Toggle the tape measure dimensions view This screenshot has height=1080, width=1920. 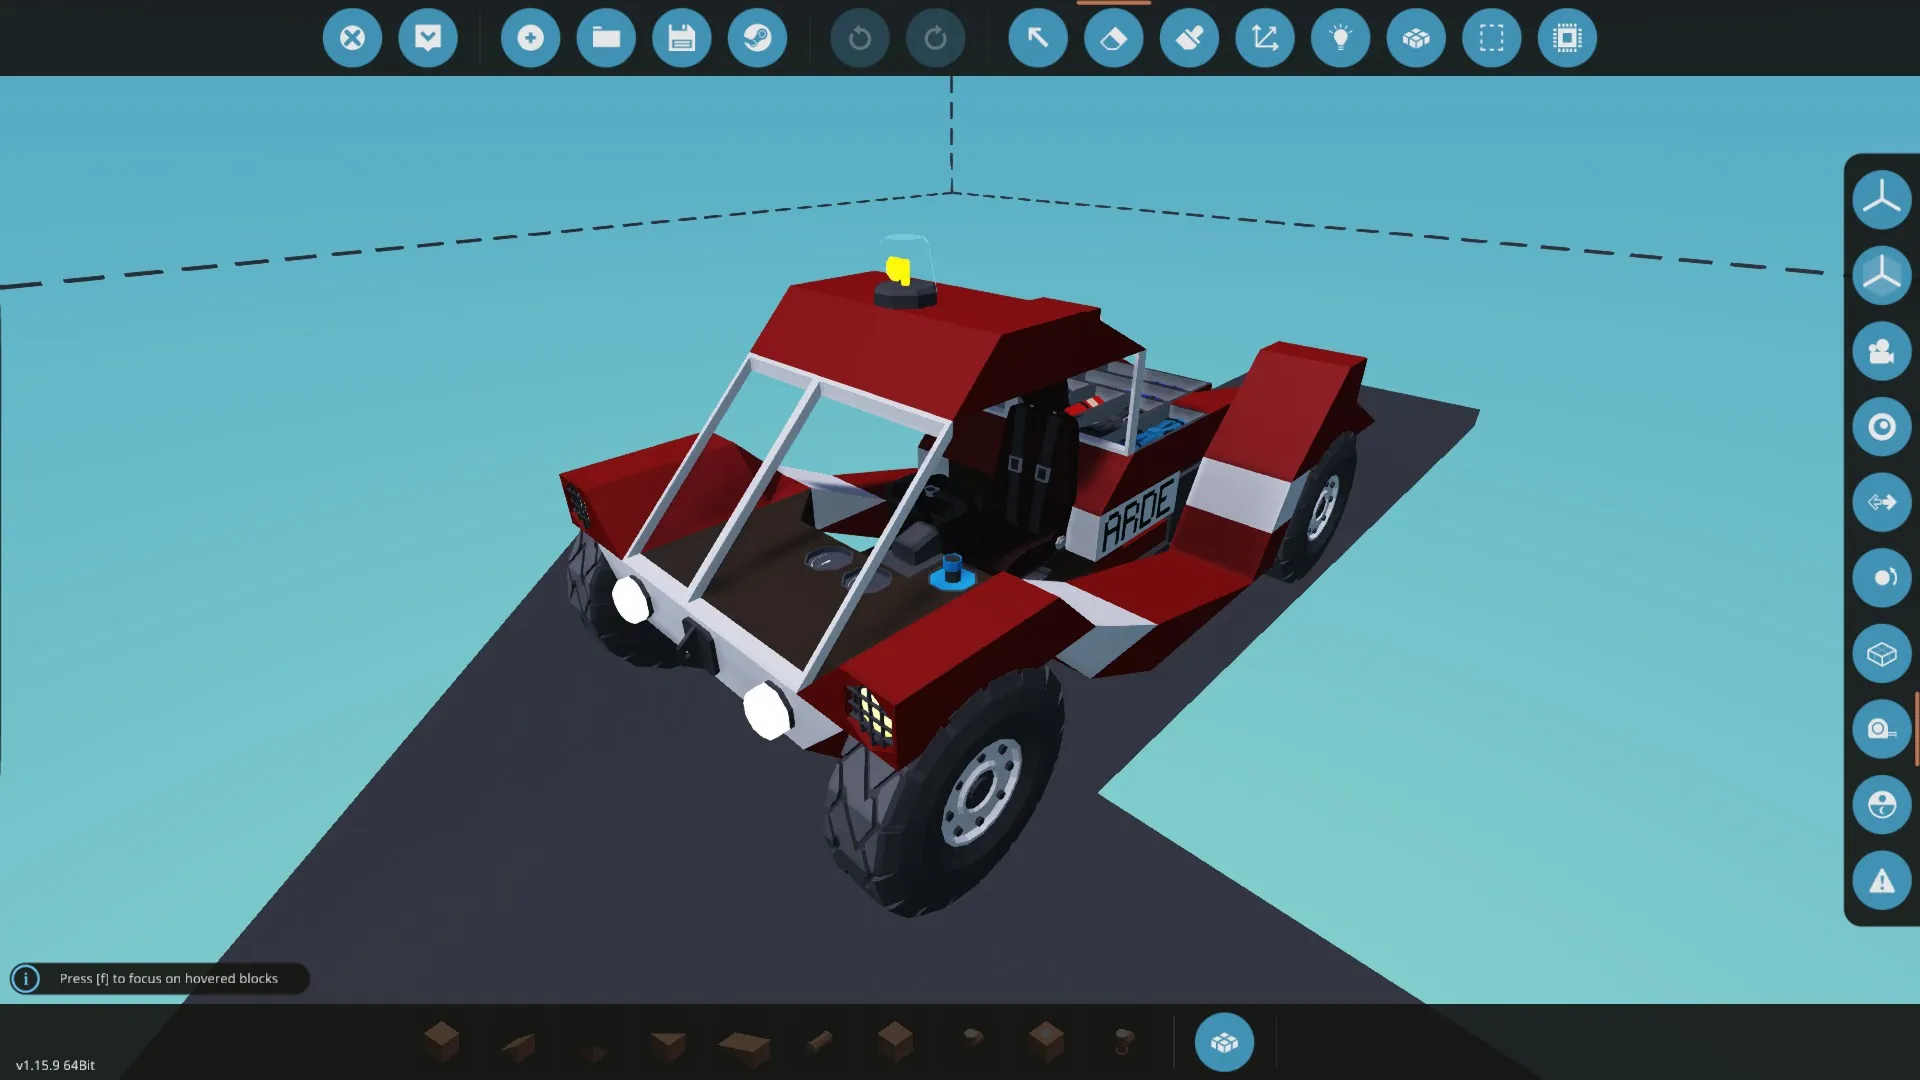[x=1881, y=729]
